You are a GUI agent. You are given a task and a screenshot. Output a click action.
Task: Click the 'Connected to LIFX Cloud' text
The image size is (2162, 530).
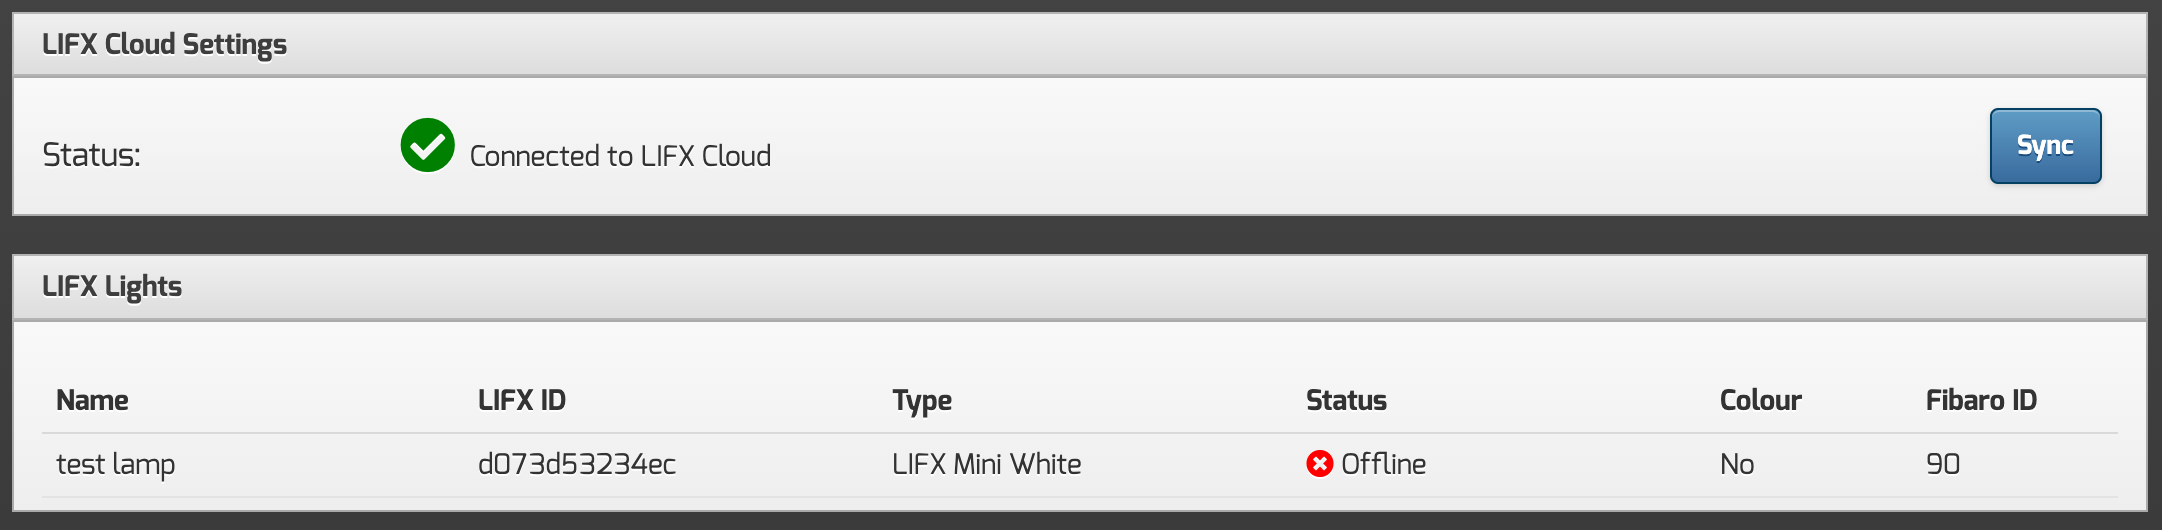620,156
